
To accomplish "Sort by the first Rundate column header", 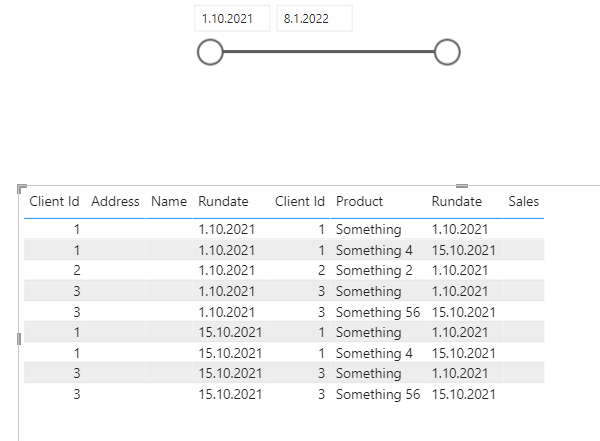I will point(223,201).
